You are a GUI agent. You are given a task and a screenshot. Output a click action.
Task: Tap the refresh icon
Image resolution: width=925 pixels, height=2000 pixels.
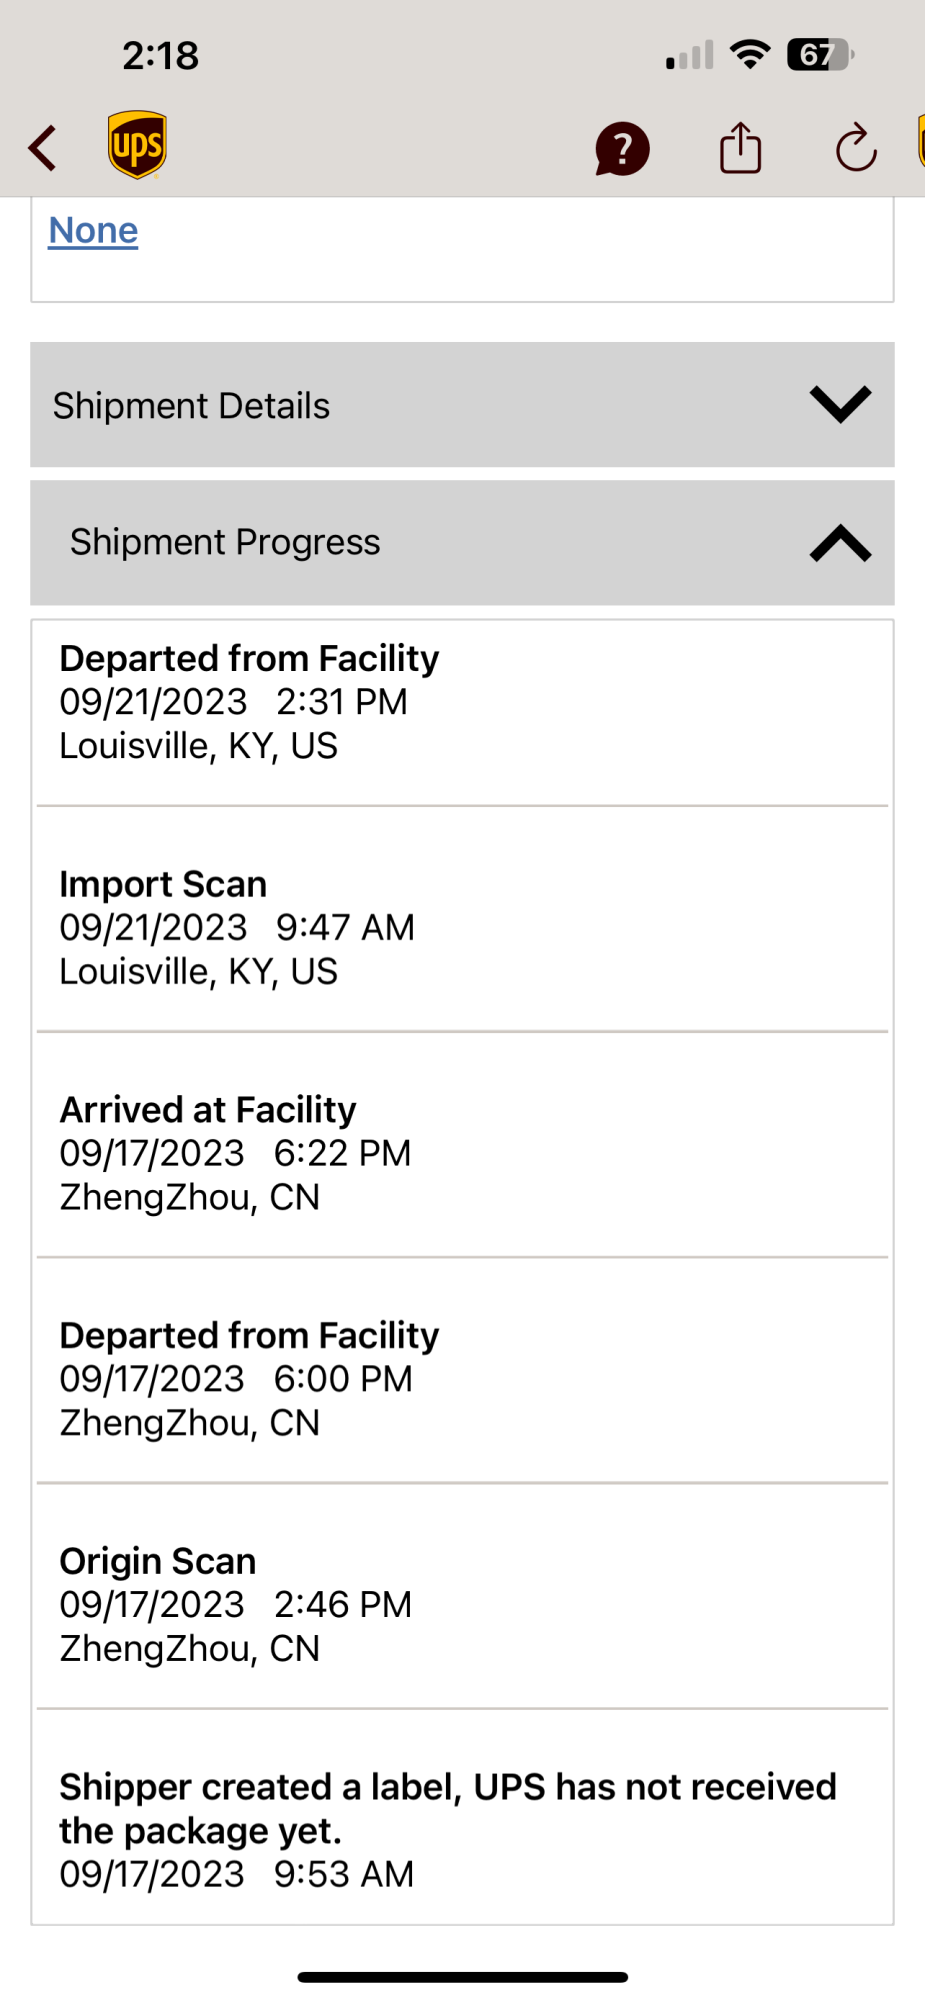coord(856,149)
